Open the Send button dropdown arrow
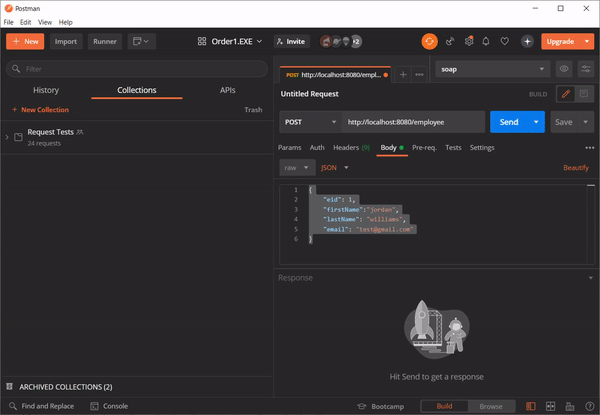This screenshot has height=415, width=600. point(536,122)
